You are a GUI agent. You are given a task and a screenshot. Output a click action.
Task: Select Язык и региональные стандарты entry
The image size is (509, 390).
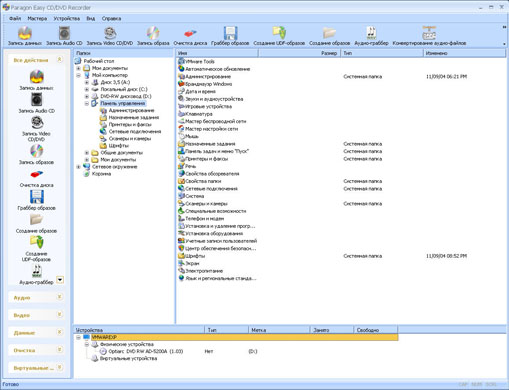point(217,278)
